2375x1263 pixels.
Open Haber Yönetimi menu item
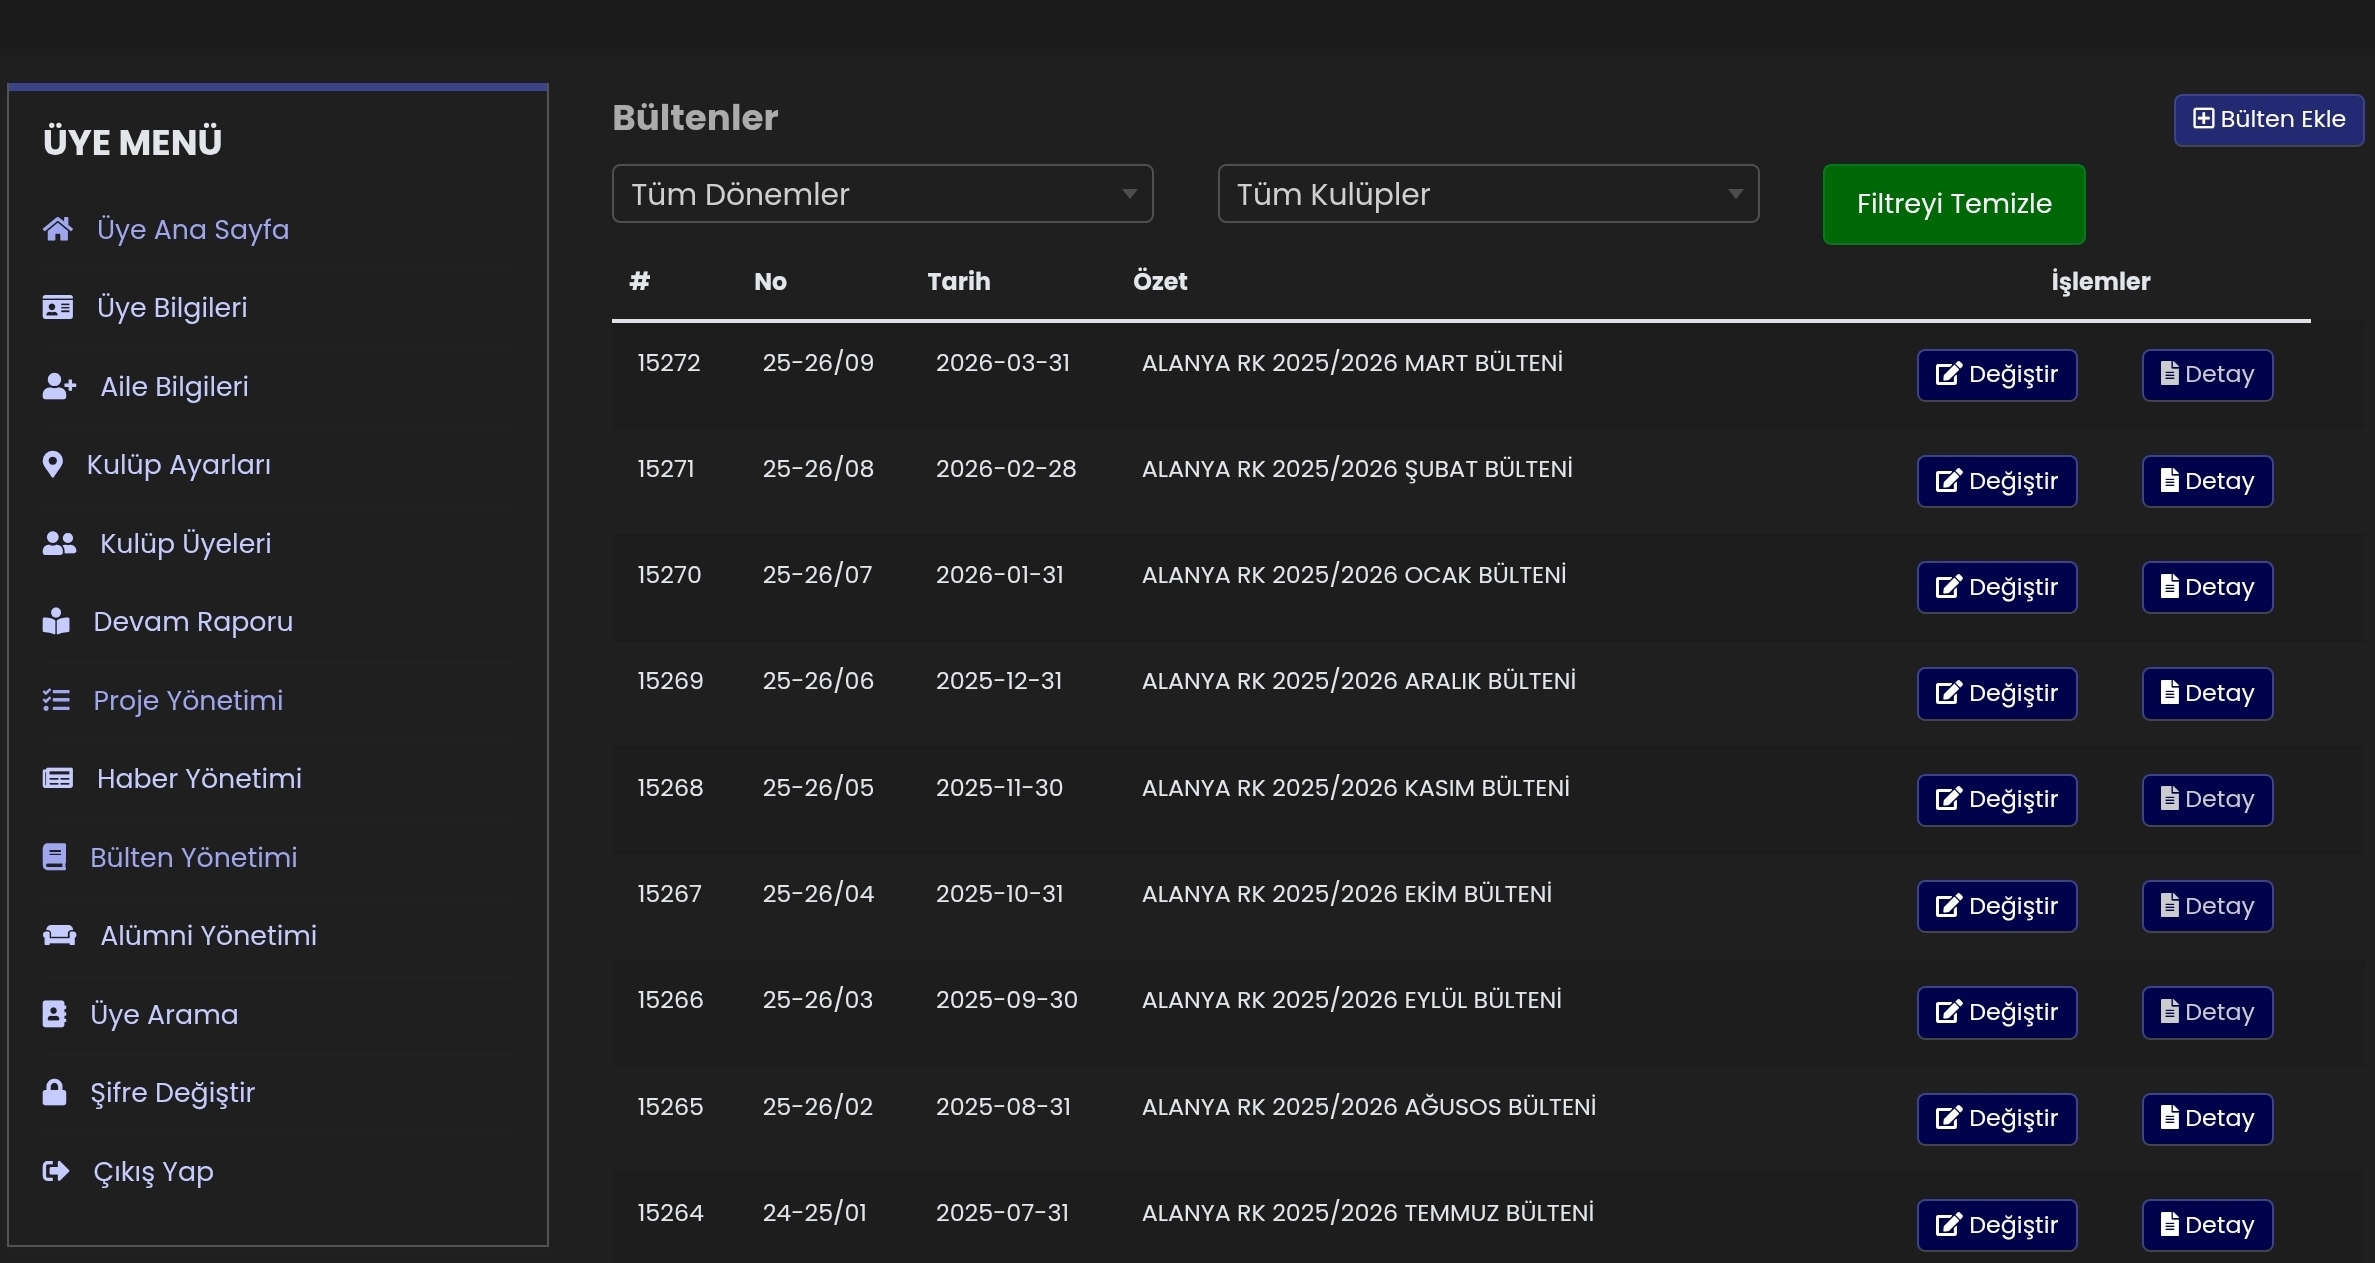point(199,778)
